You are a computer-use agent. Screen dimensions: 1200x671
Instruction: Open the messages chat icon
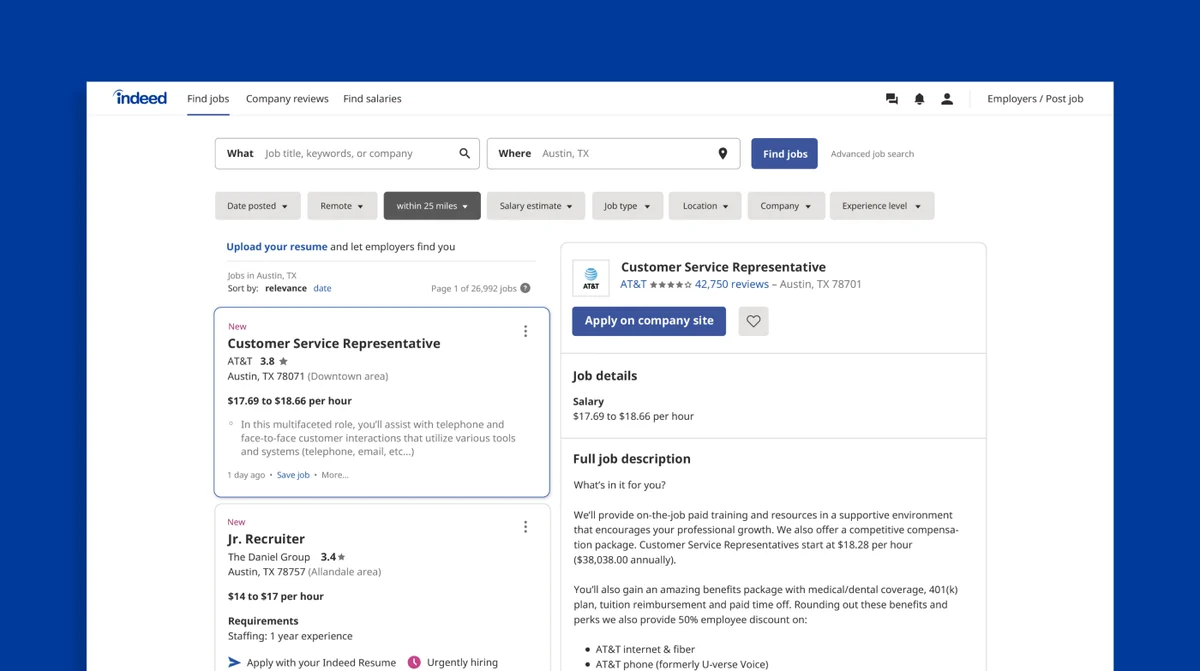tap(892, 99)
